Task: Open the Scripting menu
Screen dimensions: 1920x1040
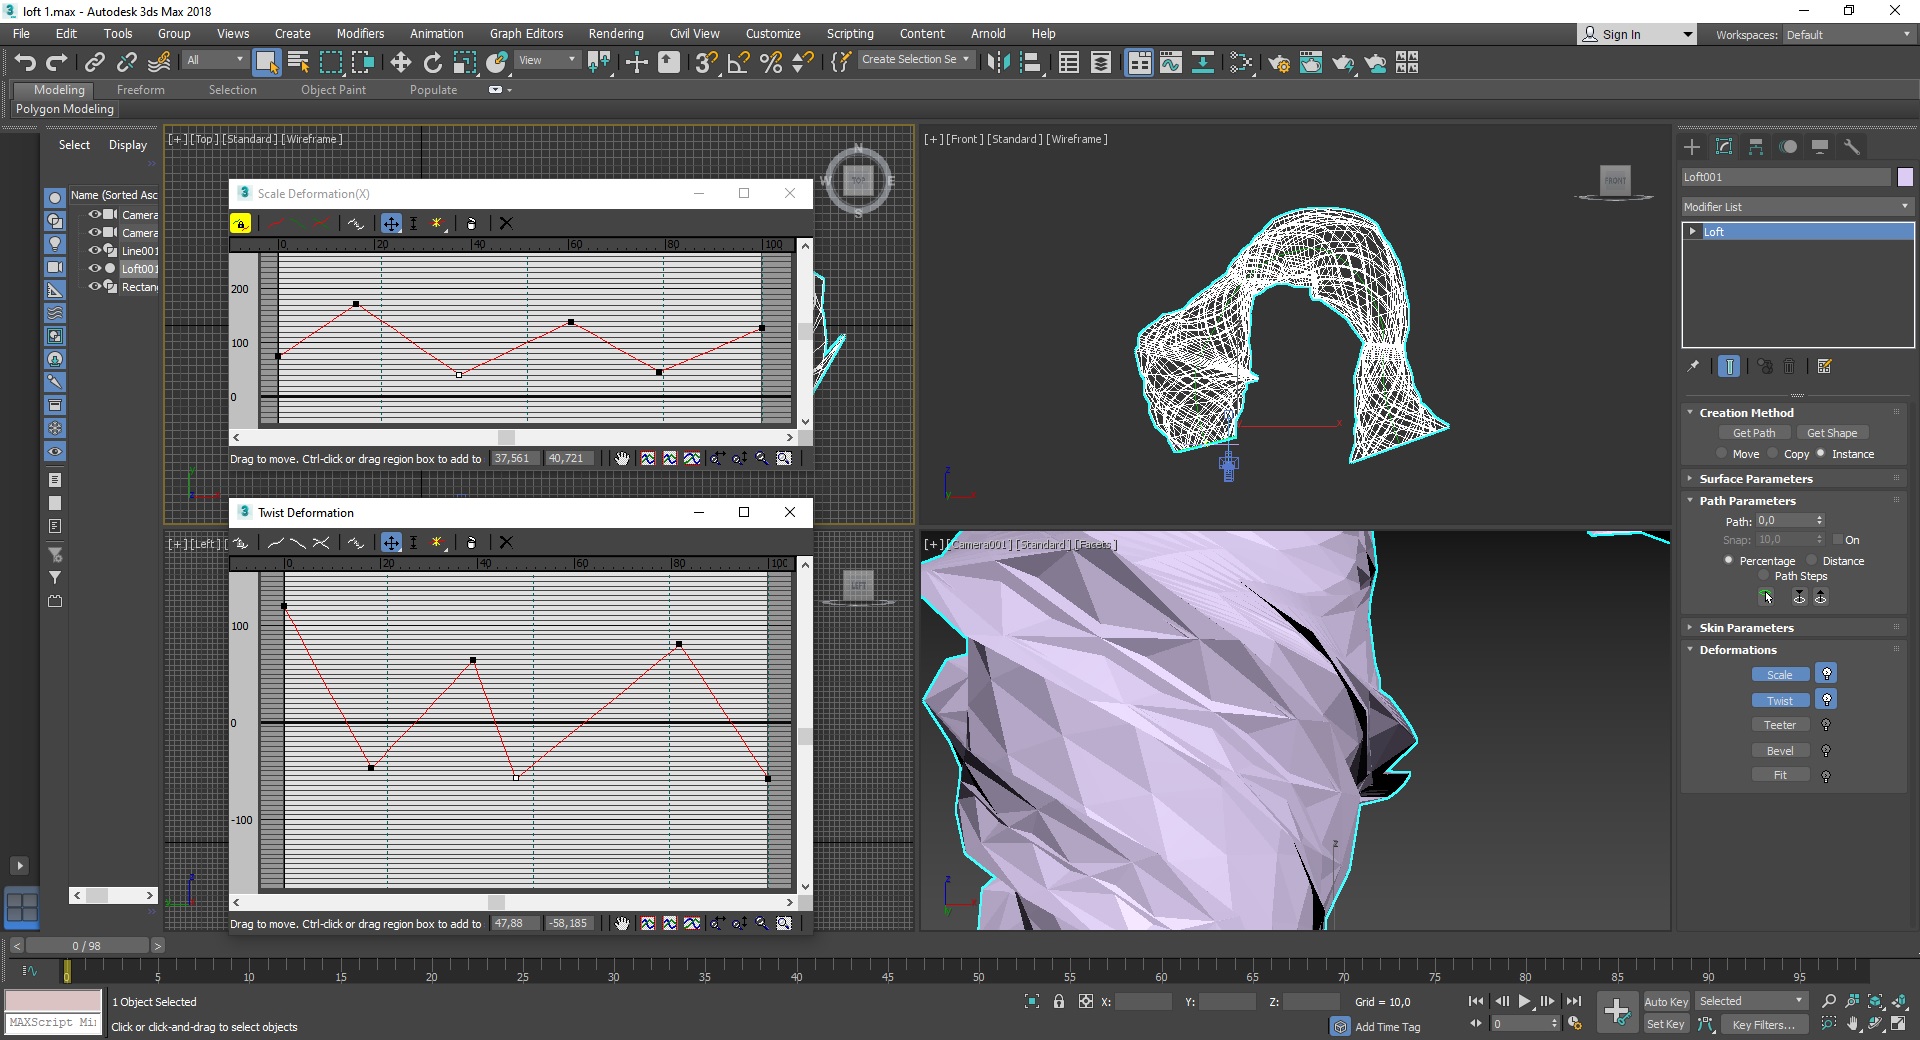Action: [850, 34]
